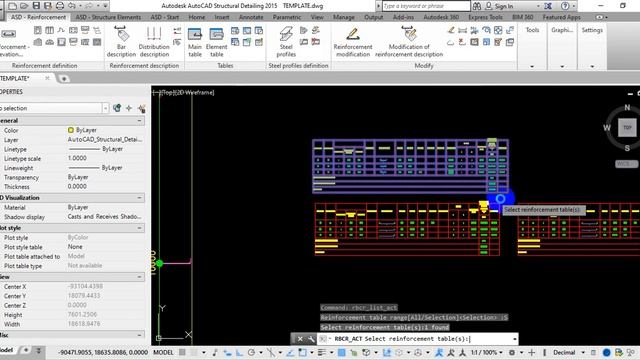Viewport: 640px width, 360px height.
Task: Open the Help question mark icon
Action: (x=565, y=6)
